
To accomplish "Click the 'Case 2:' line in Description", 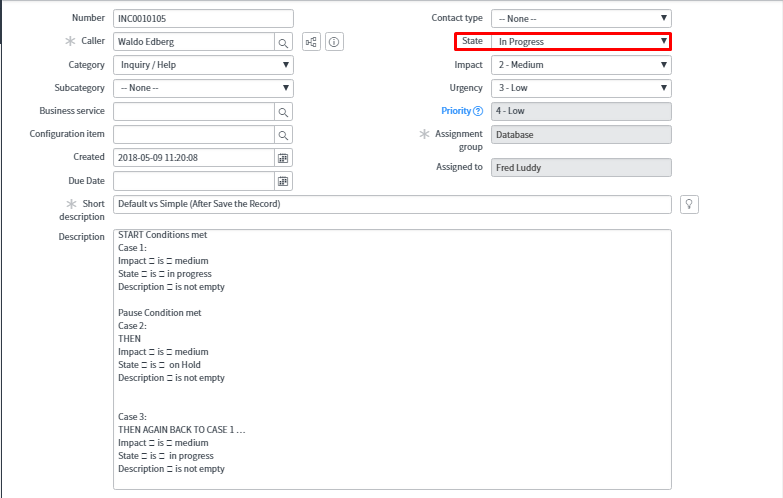I will coord(132,326).
